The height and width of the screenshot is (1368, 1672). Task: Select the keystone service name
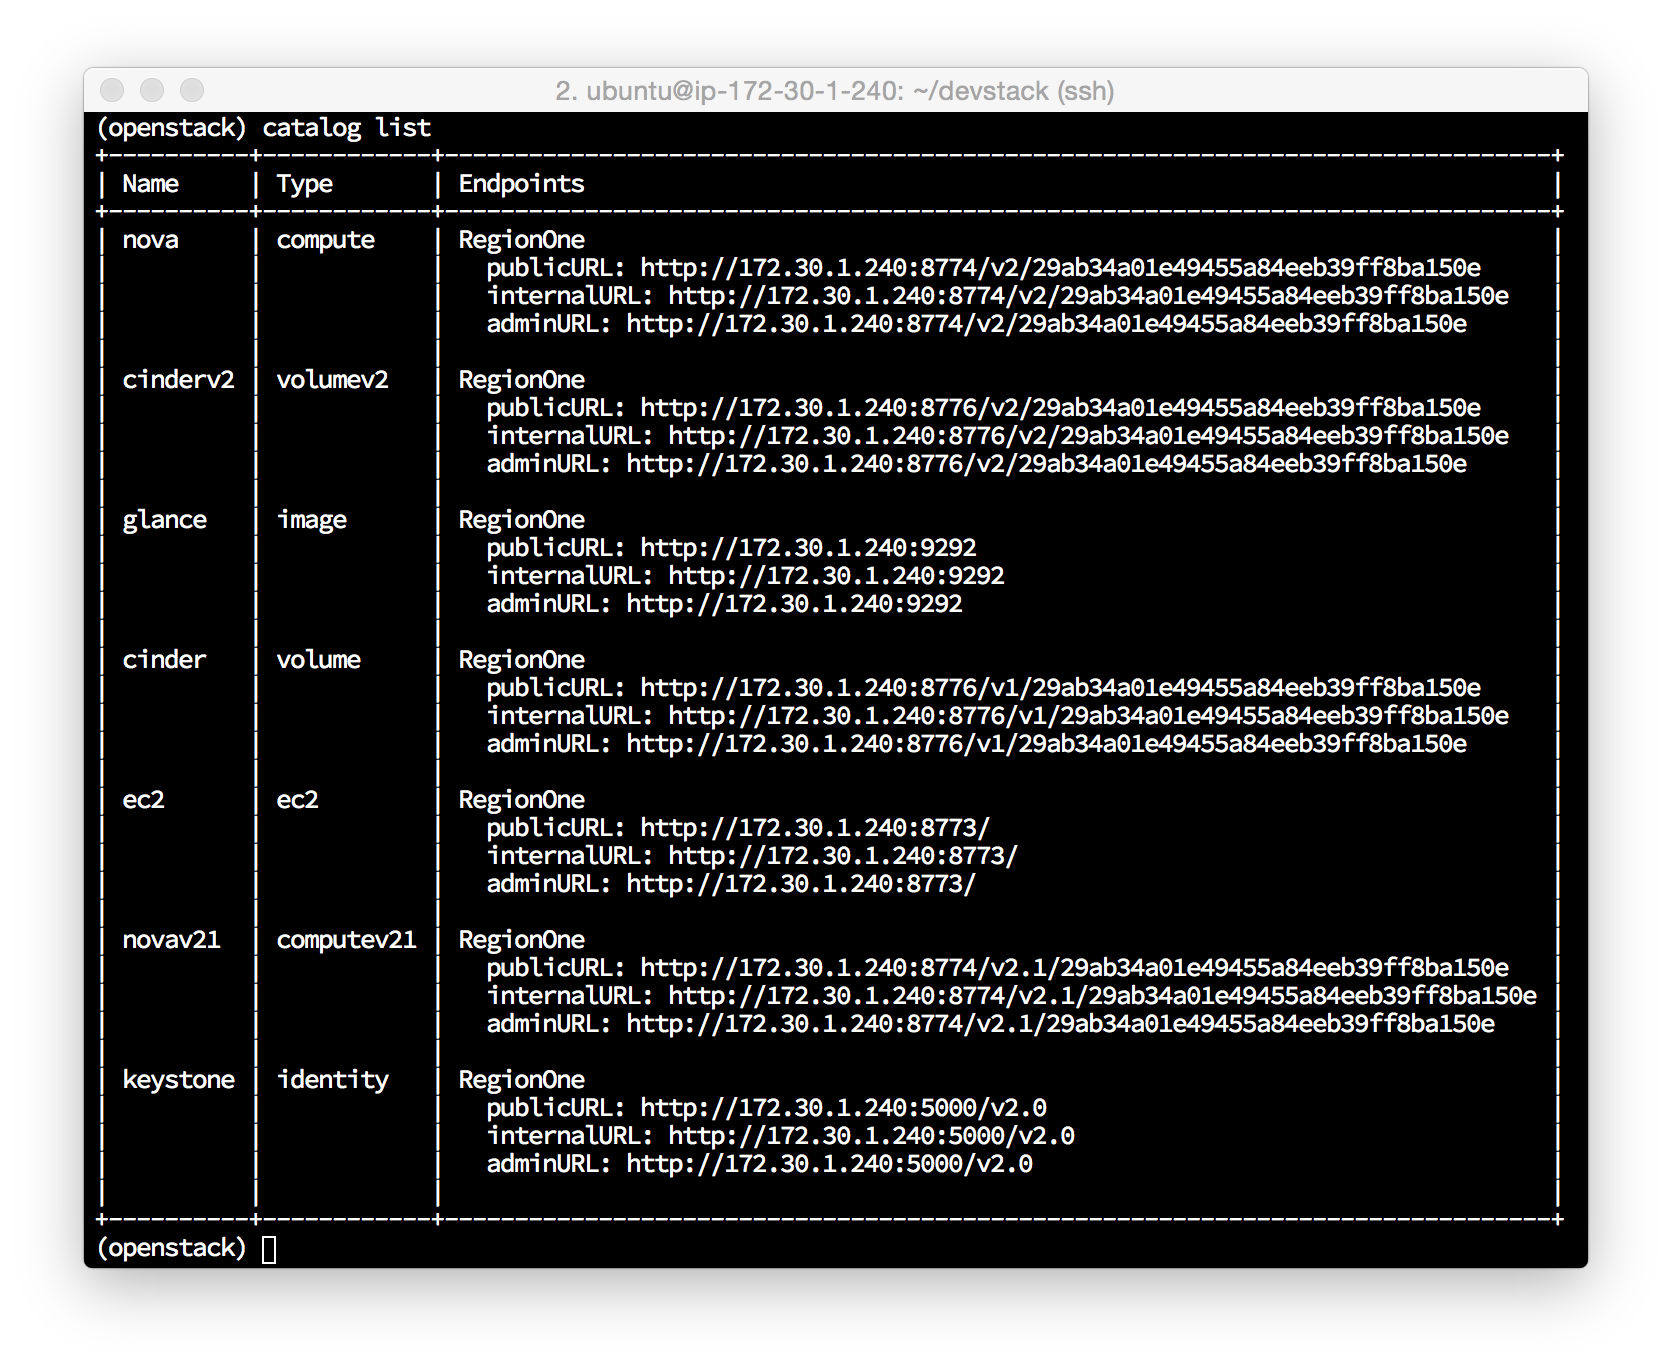coord(178,1080)
